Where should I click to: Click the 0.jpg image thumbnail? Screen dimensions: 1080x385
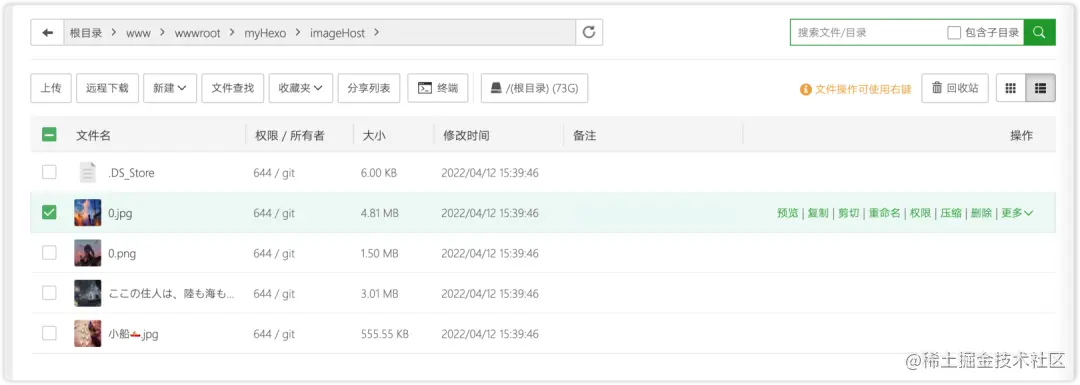[x=87, y=213]
